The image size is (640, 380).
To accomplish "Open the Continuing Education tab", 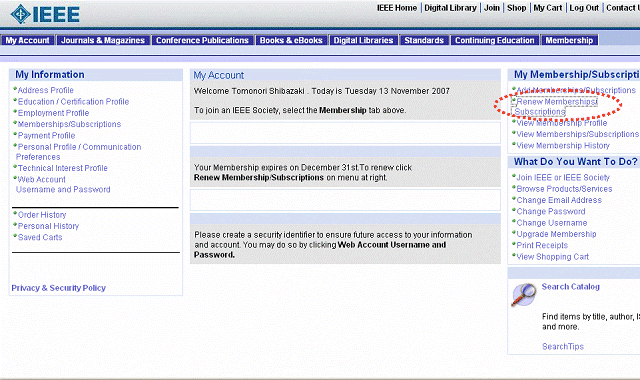I will [495, 40].
